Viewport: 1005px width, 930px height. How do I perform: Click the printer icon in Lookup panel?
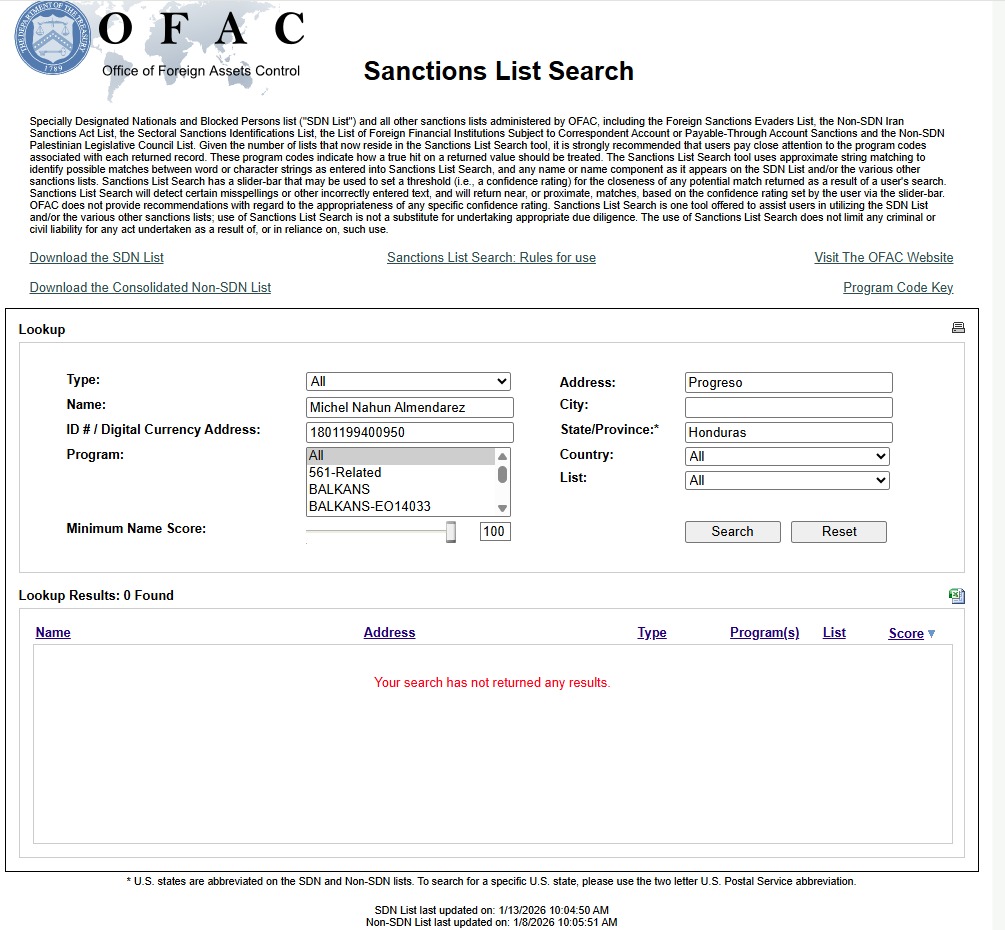958,328
